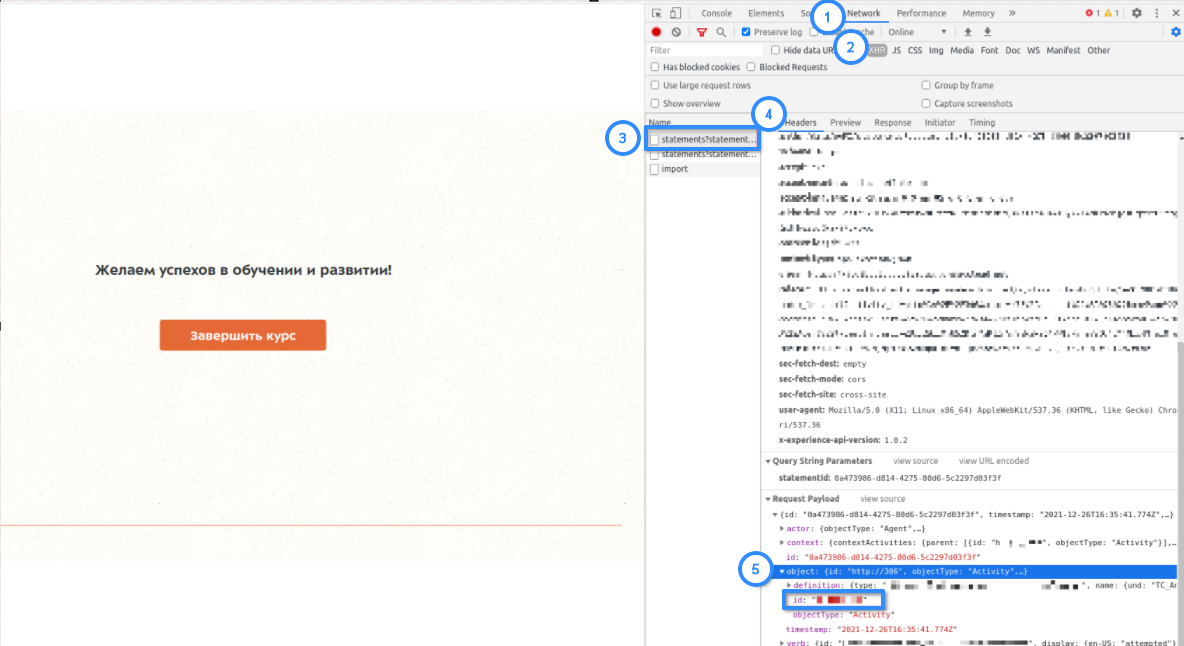Filter requests by Doc type

[1013, 50]
